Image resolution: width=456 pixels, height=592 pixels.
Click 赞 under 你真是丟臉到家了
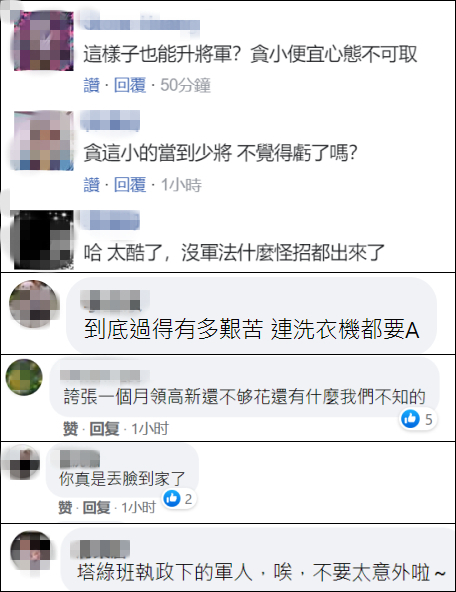point(65,507)
